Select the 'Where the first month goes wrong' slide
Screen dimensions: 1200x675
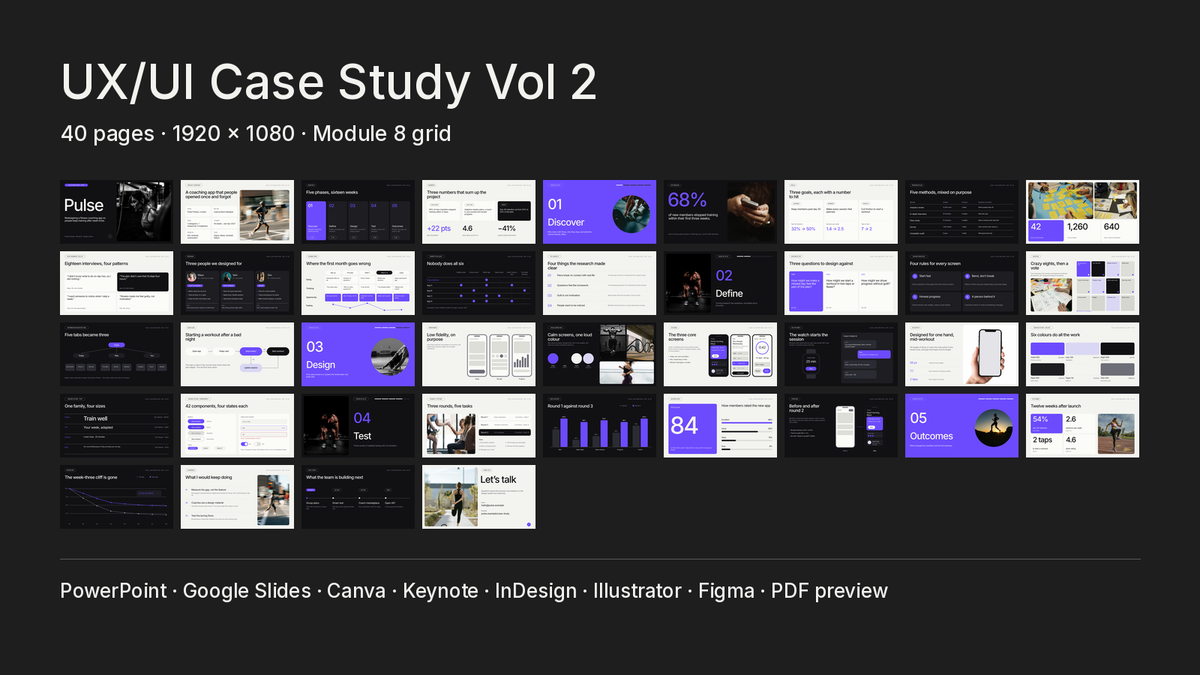click(x=358, y=283)
